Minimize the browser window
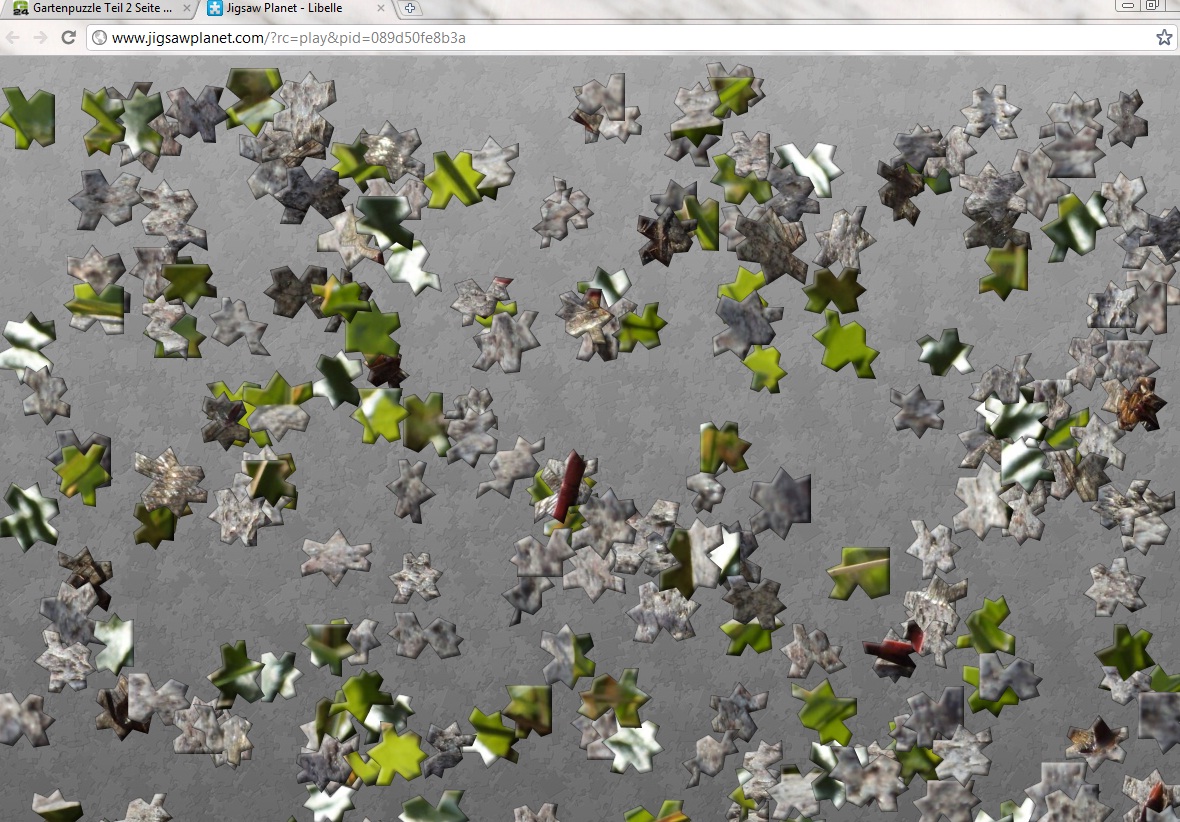 coord(1128,6)
